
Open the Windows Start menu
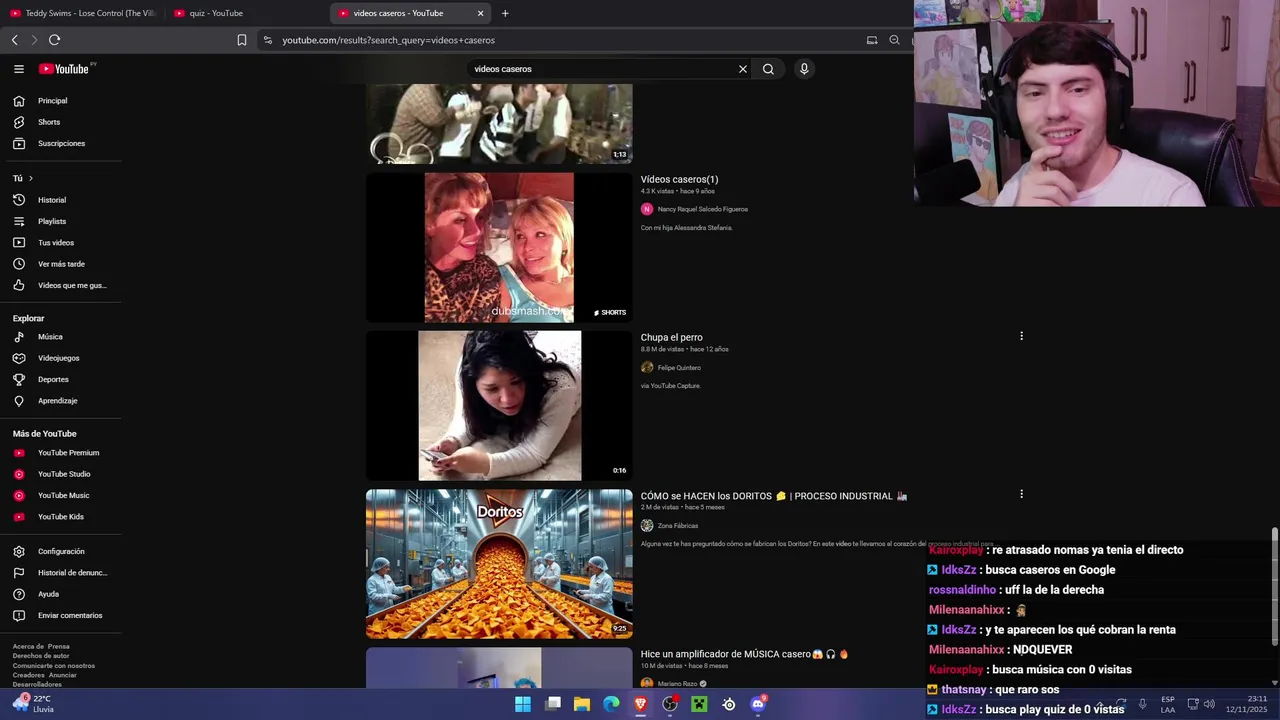(x=523, y=704)
